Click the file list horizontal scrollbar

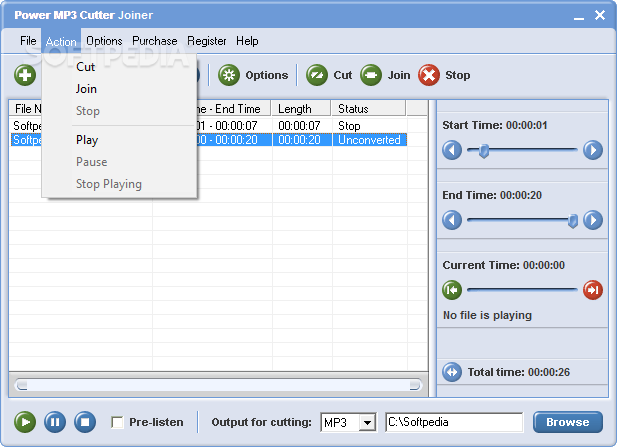(218, 385)
